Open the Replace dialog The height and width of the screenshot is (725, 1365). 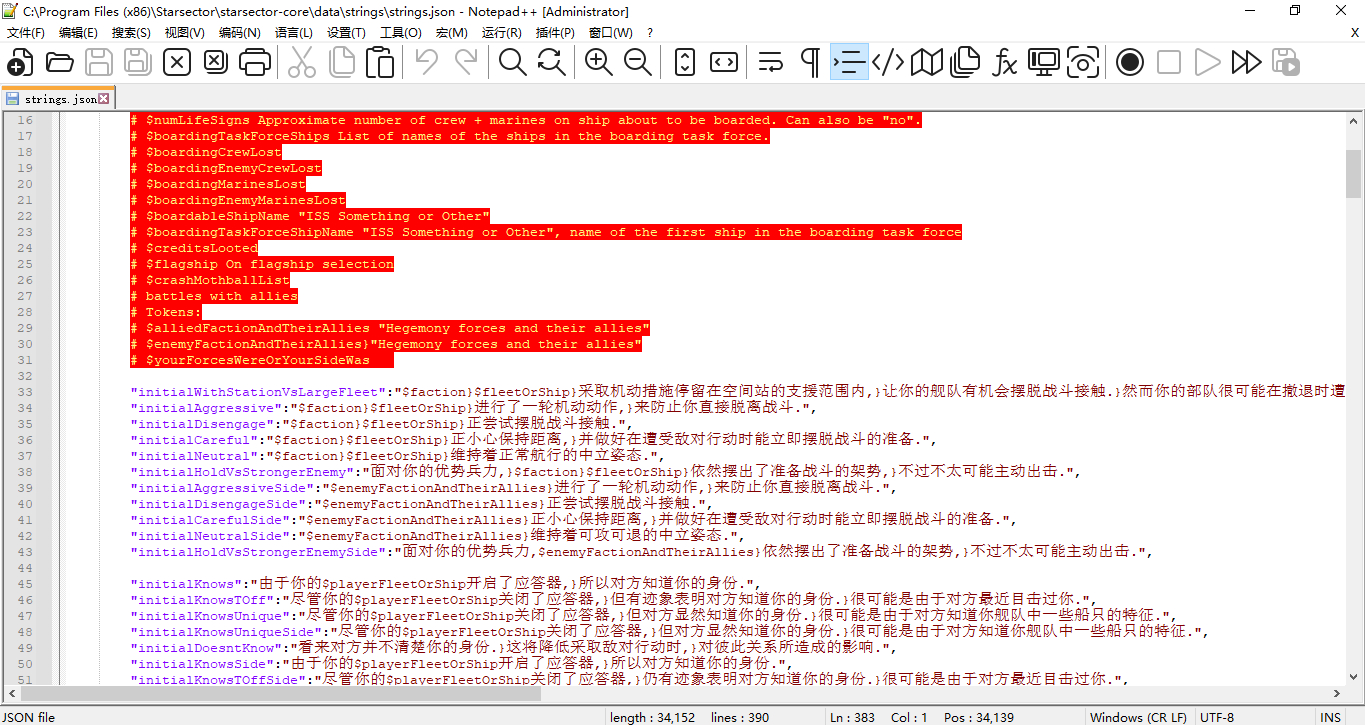[x=548, y=61]
